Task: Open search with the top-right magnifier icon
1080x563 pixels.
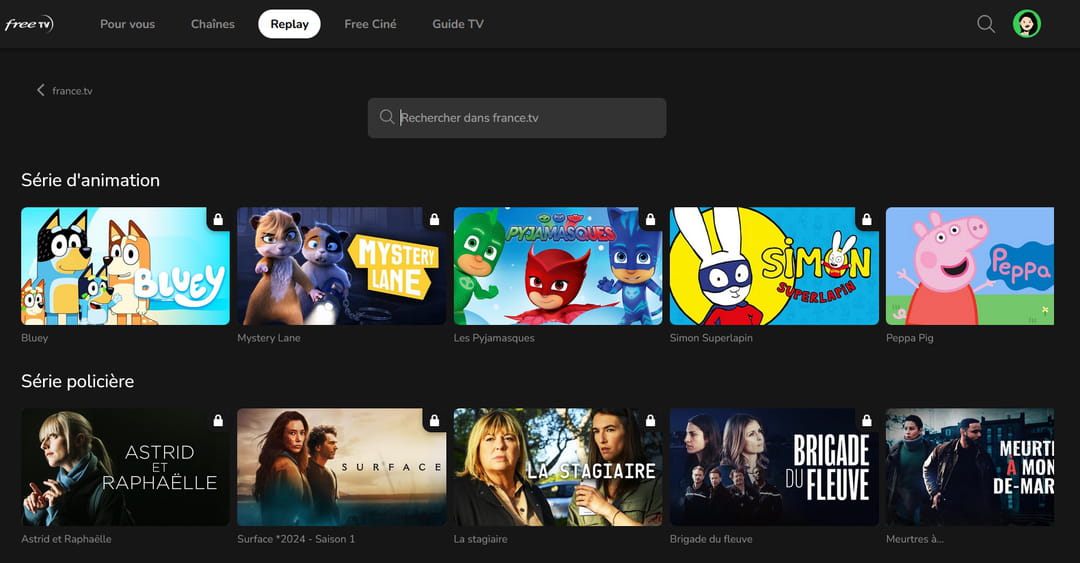Action: click(x=986, y=24)
